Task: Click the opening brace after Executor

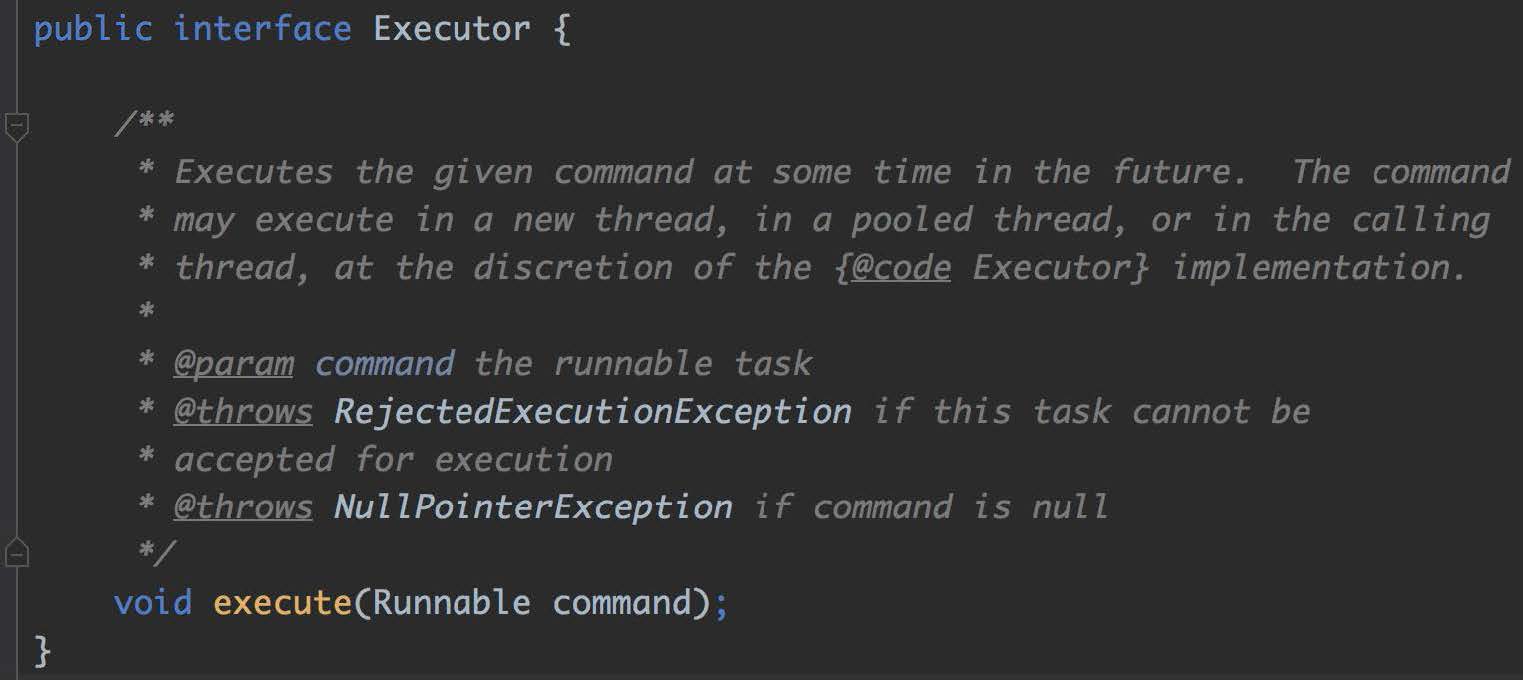Action: coord(561,29)
